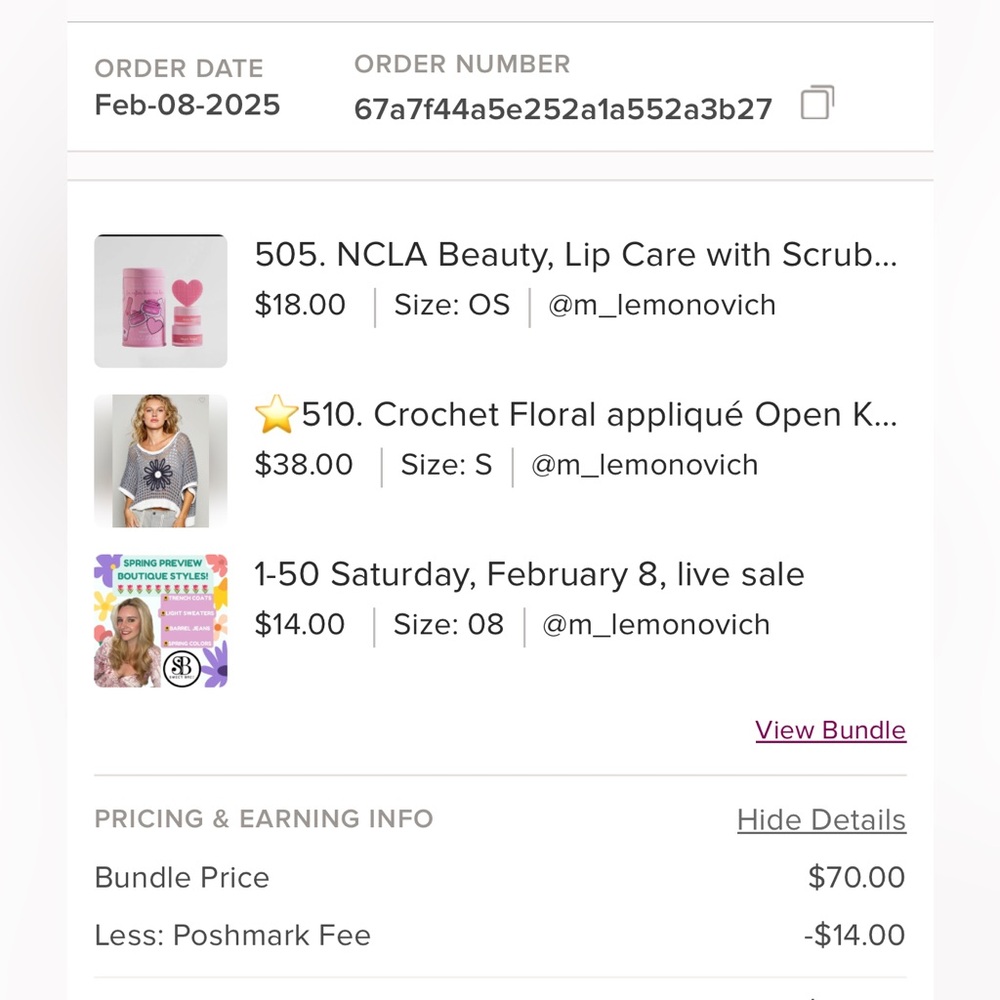Click the $38.00 price of the crochet top

[304, 465]
